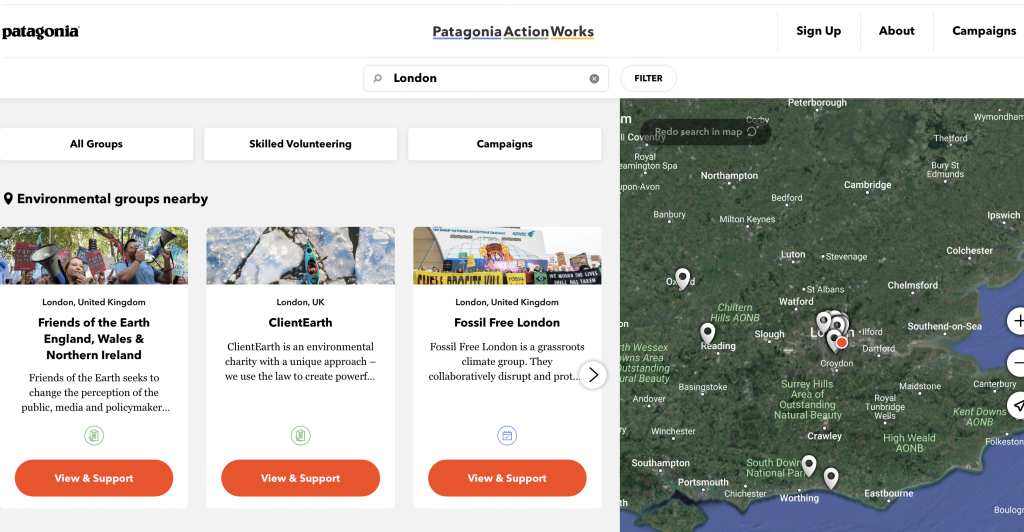This screenshot has height=532, width=1024.
Task: Click the Eastbourne label on the map
Action: click(x=889, y=493)
